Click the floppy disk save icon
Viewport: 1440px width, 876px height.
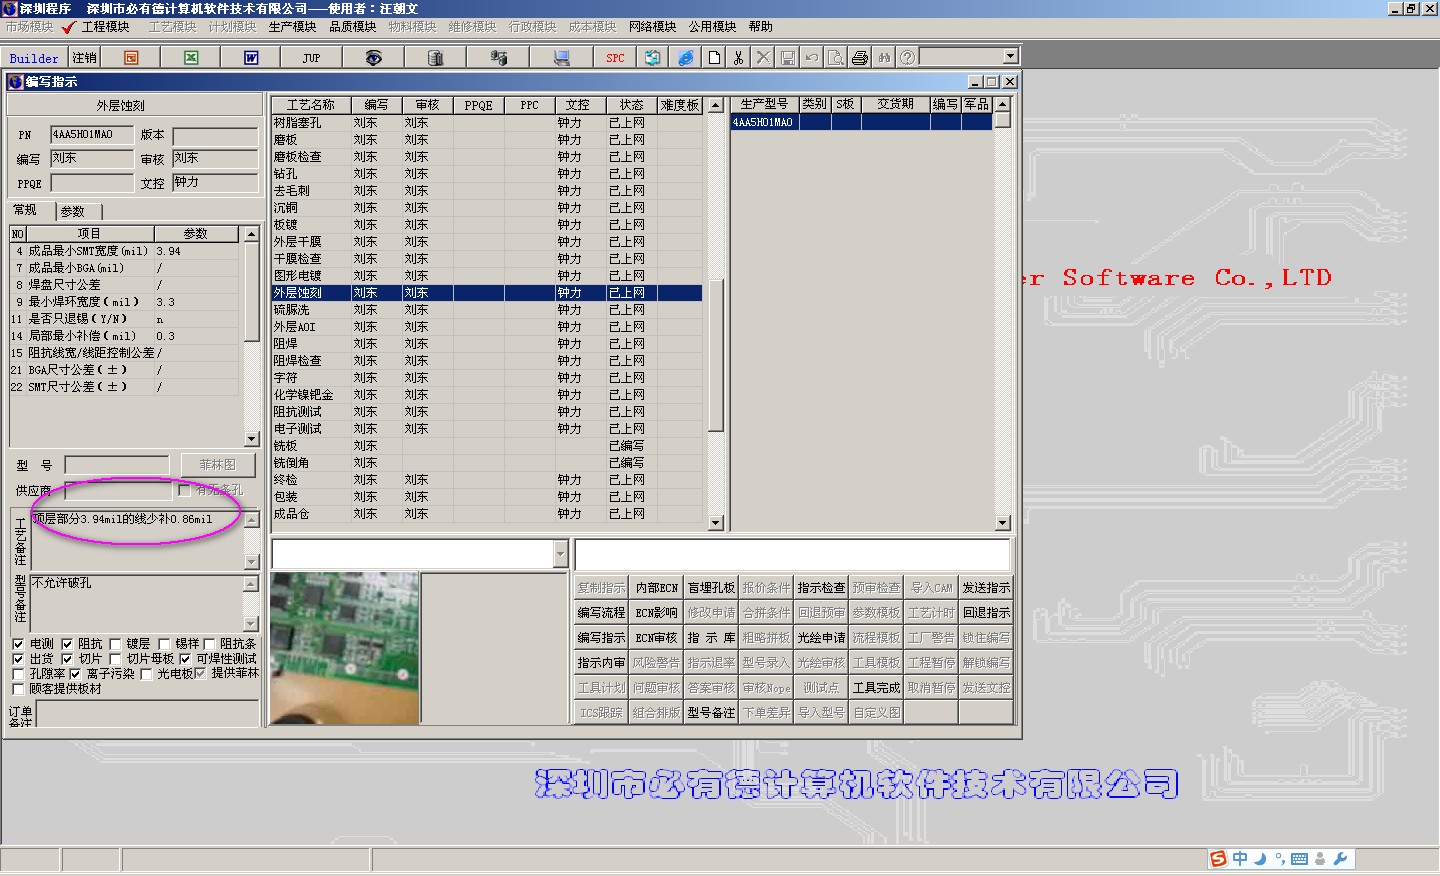click(x=787, y=58)
